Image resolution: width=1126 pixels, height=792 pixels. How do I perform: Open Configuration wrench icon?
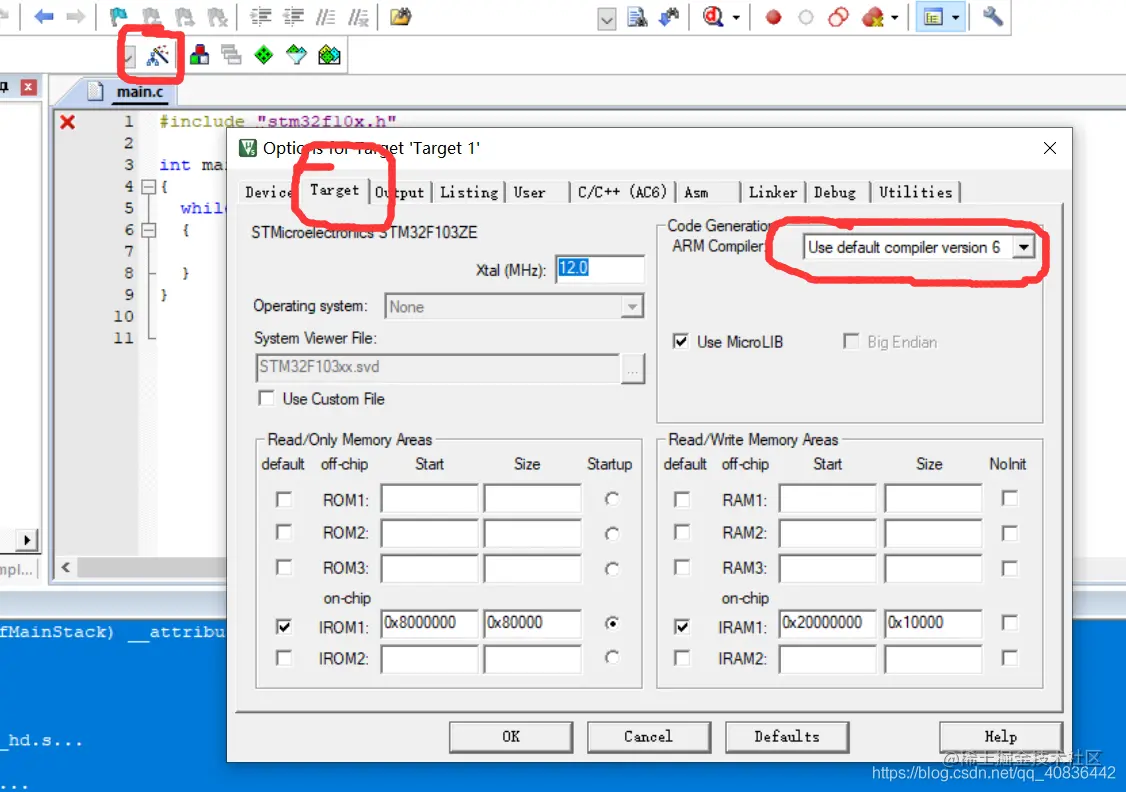(x=992, y=17)
